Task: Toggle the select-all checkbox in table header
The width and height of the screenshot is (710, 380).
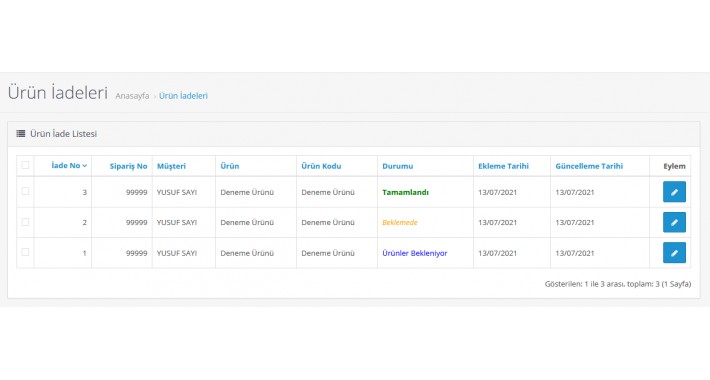Action: click(25, 165)
